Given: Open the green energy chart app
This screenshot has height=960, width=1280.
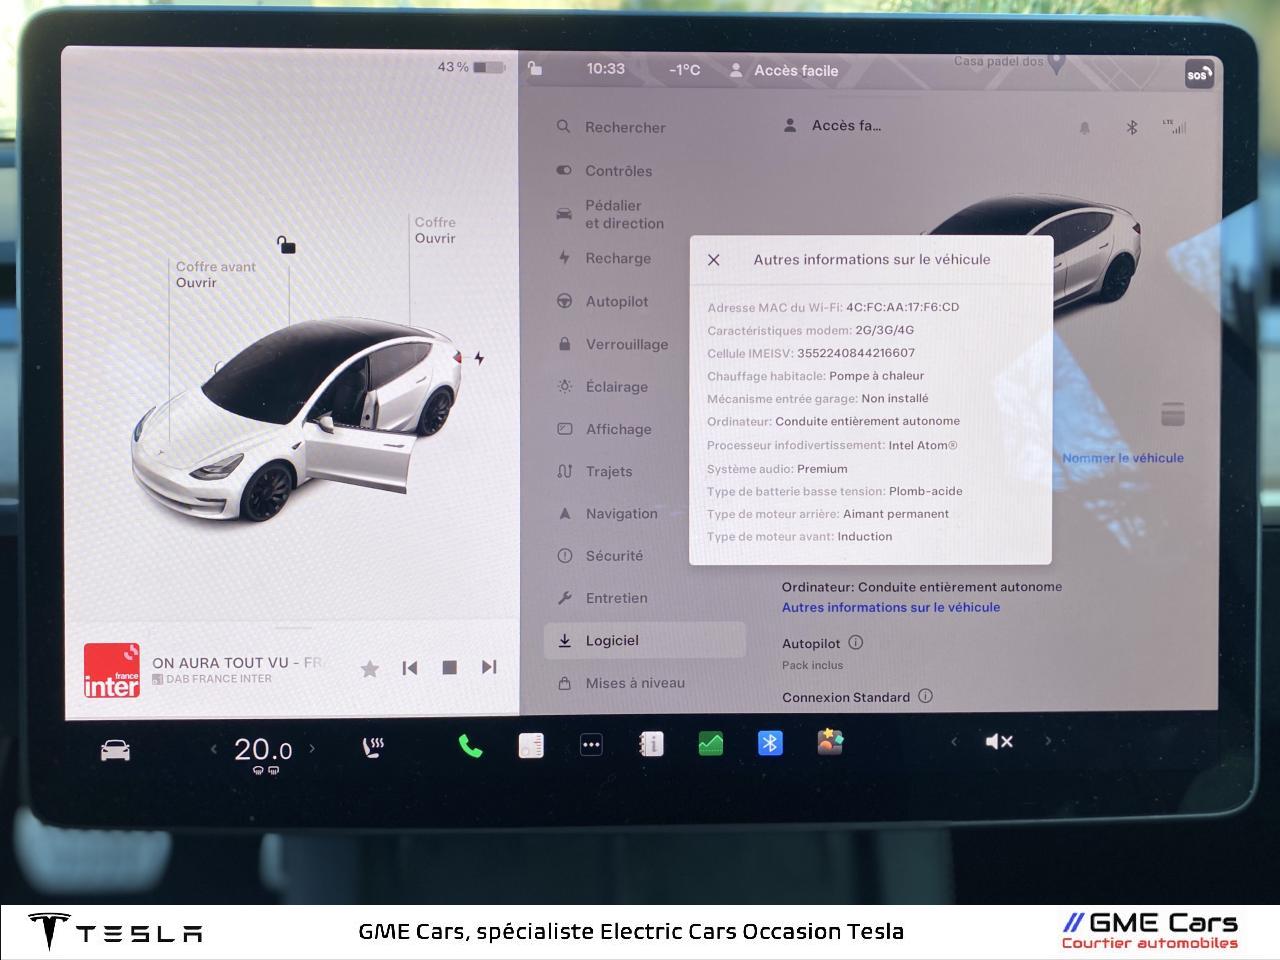Looking at the screenshot, I should pos(710,744).
